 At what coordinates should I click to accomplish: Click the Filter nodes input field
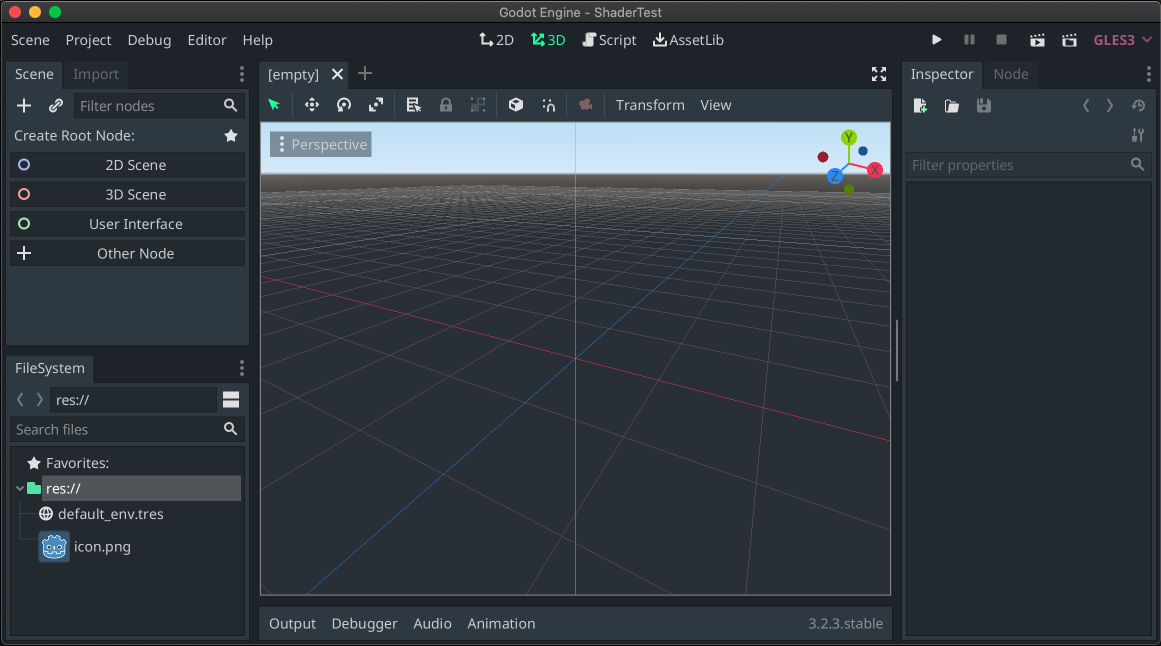[x=158, y=106]
